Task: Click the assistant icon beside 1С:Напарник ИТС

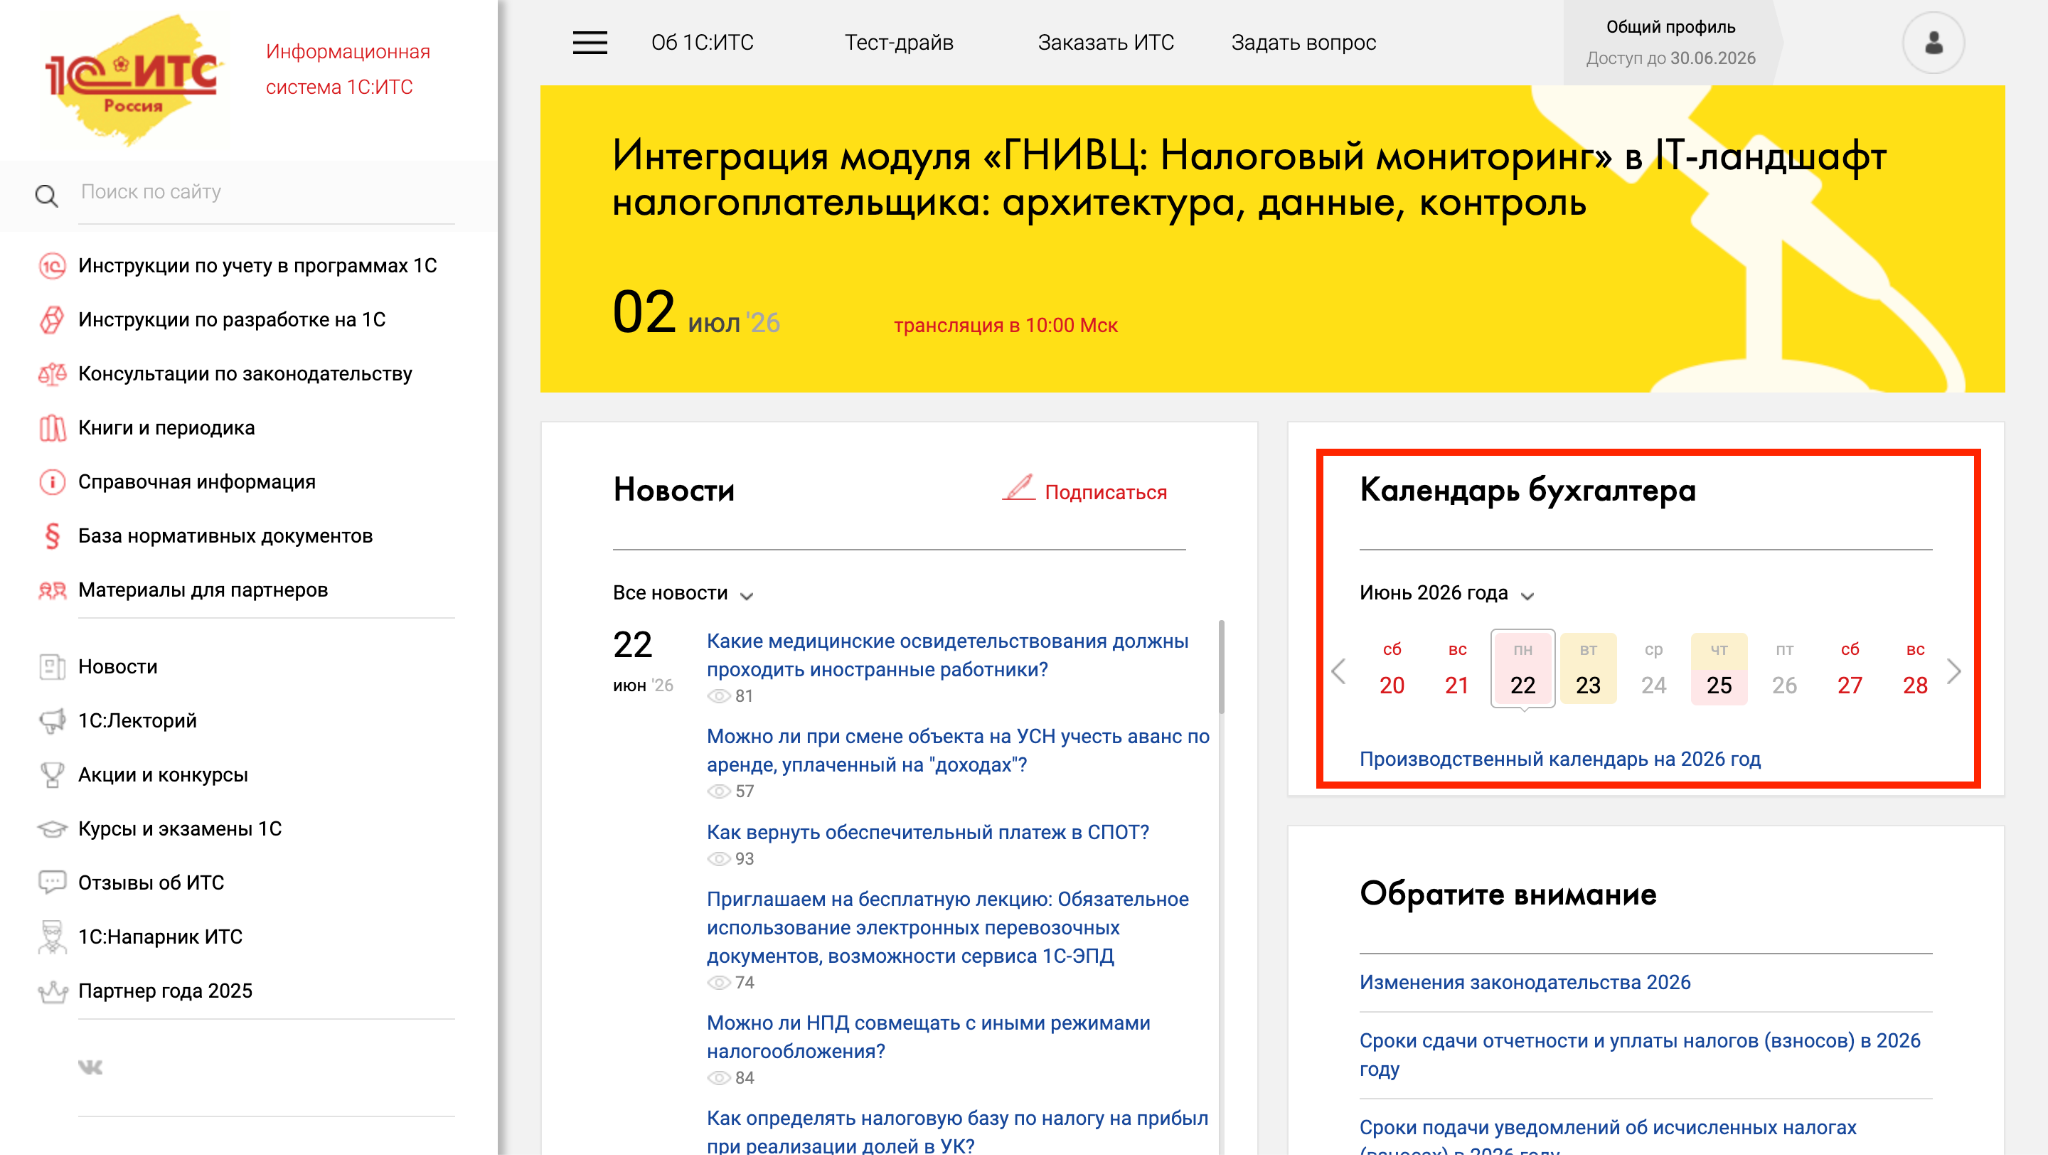Action: 52,937
